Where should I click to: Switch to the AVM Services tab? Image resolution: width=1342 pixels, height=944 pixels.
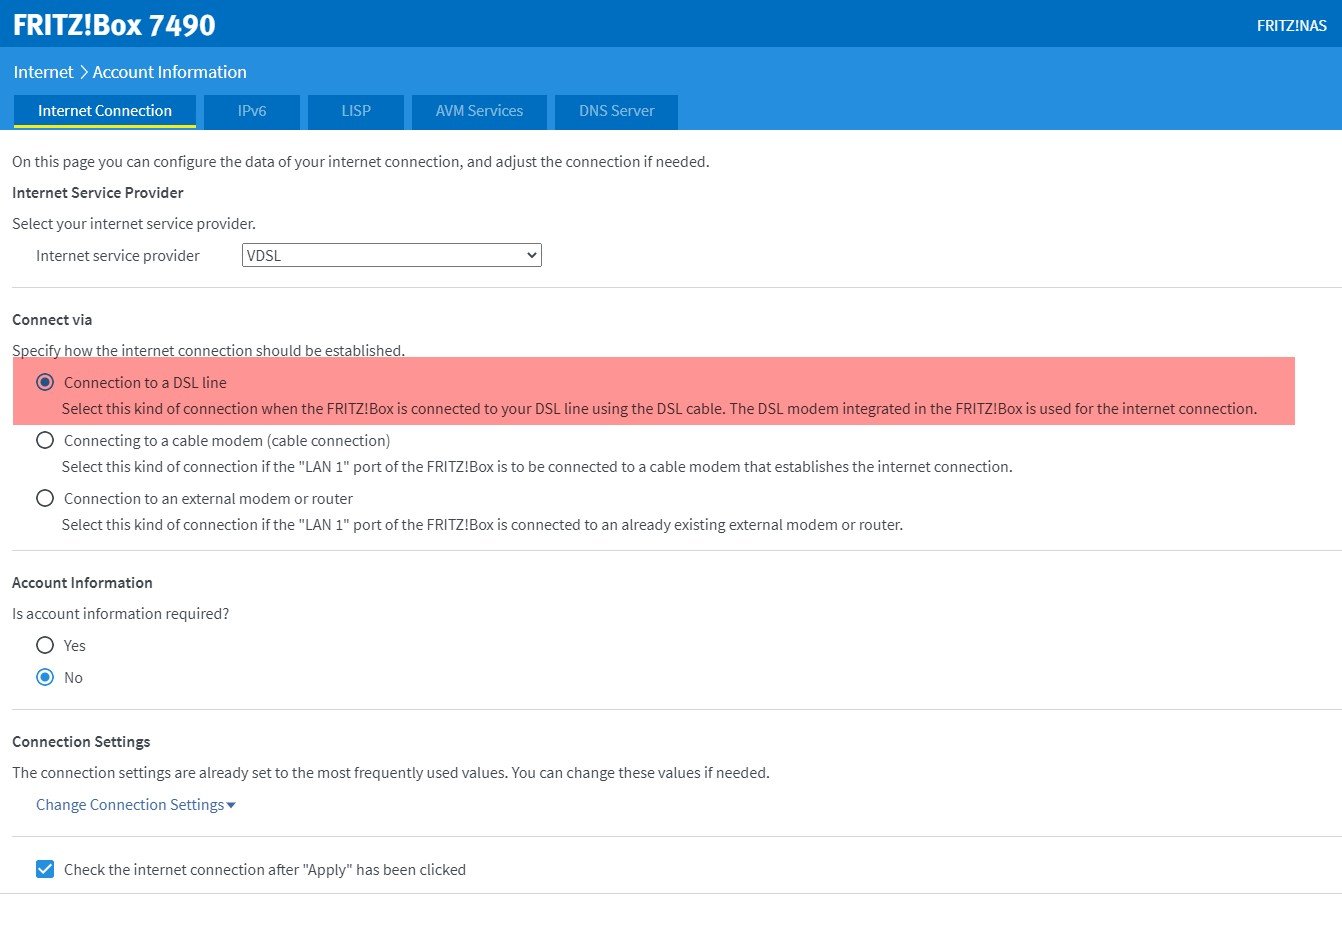coord(479,111)
